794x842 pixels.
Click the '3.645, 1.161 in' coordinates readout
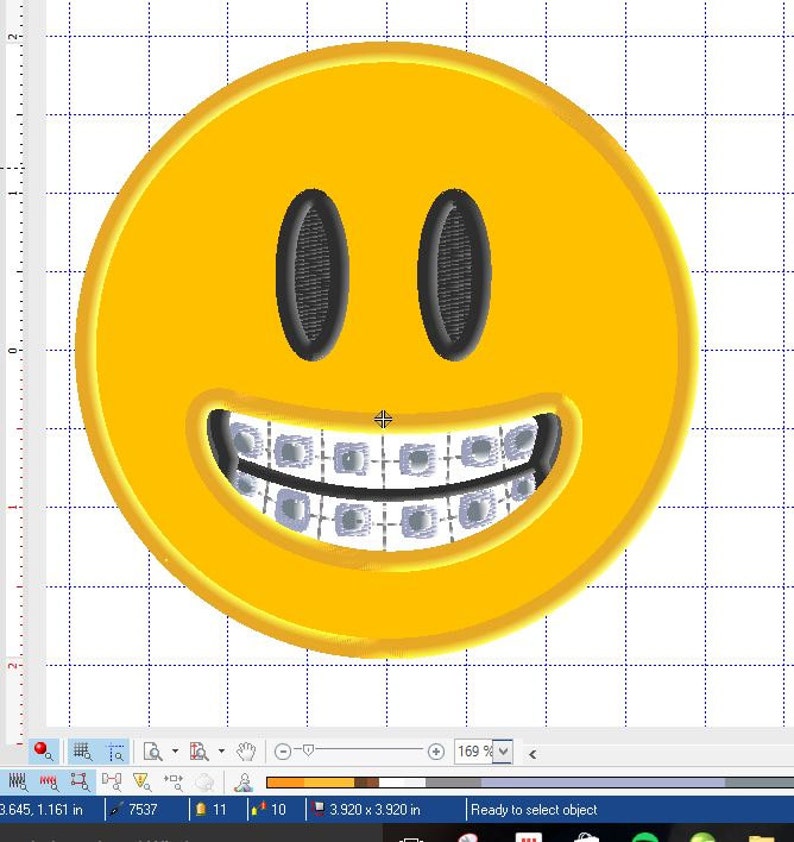[41, 809]
